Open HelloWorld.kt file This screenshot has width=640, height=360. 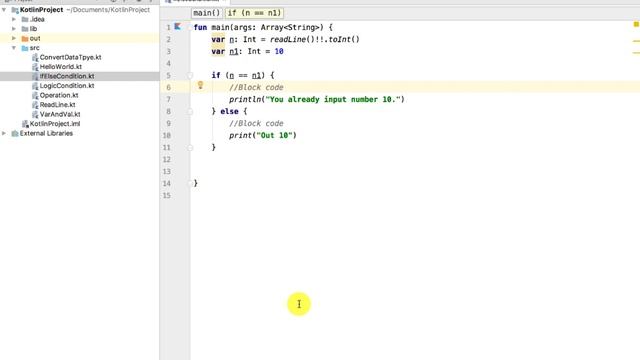pyautogui.click(x=60, y=67)
